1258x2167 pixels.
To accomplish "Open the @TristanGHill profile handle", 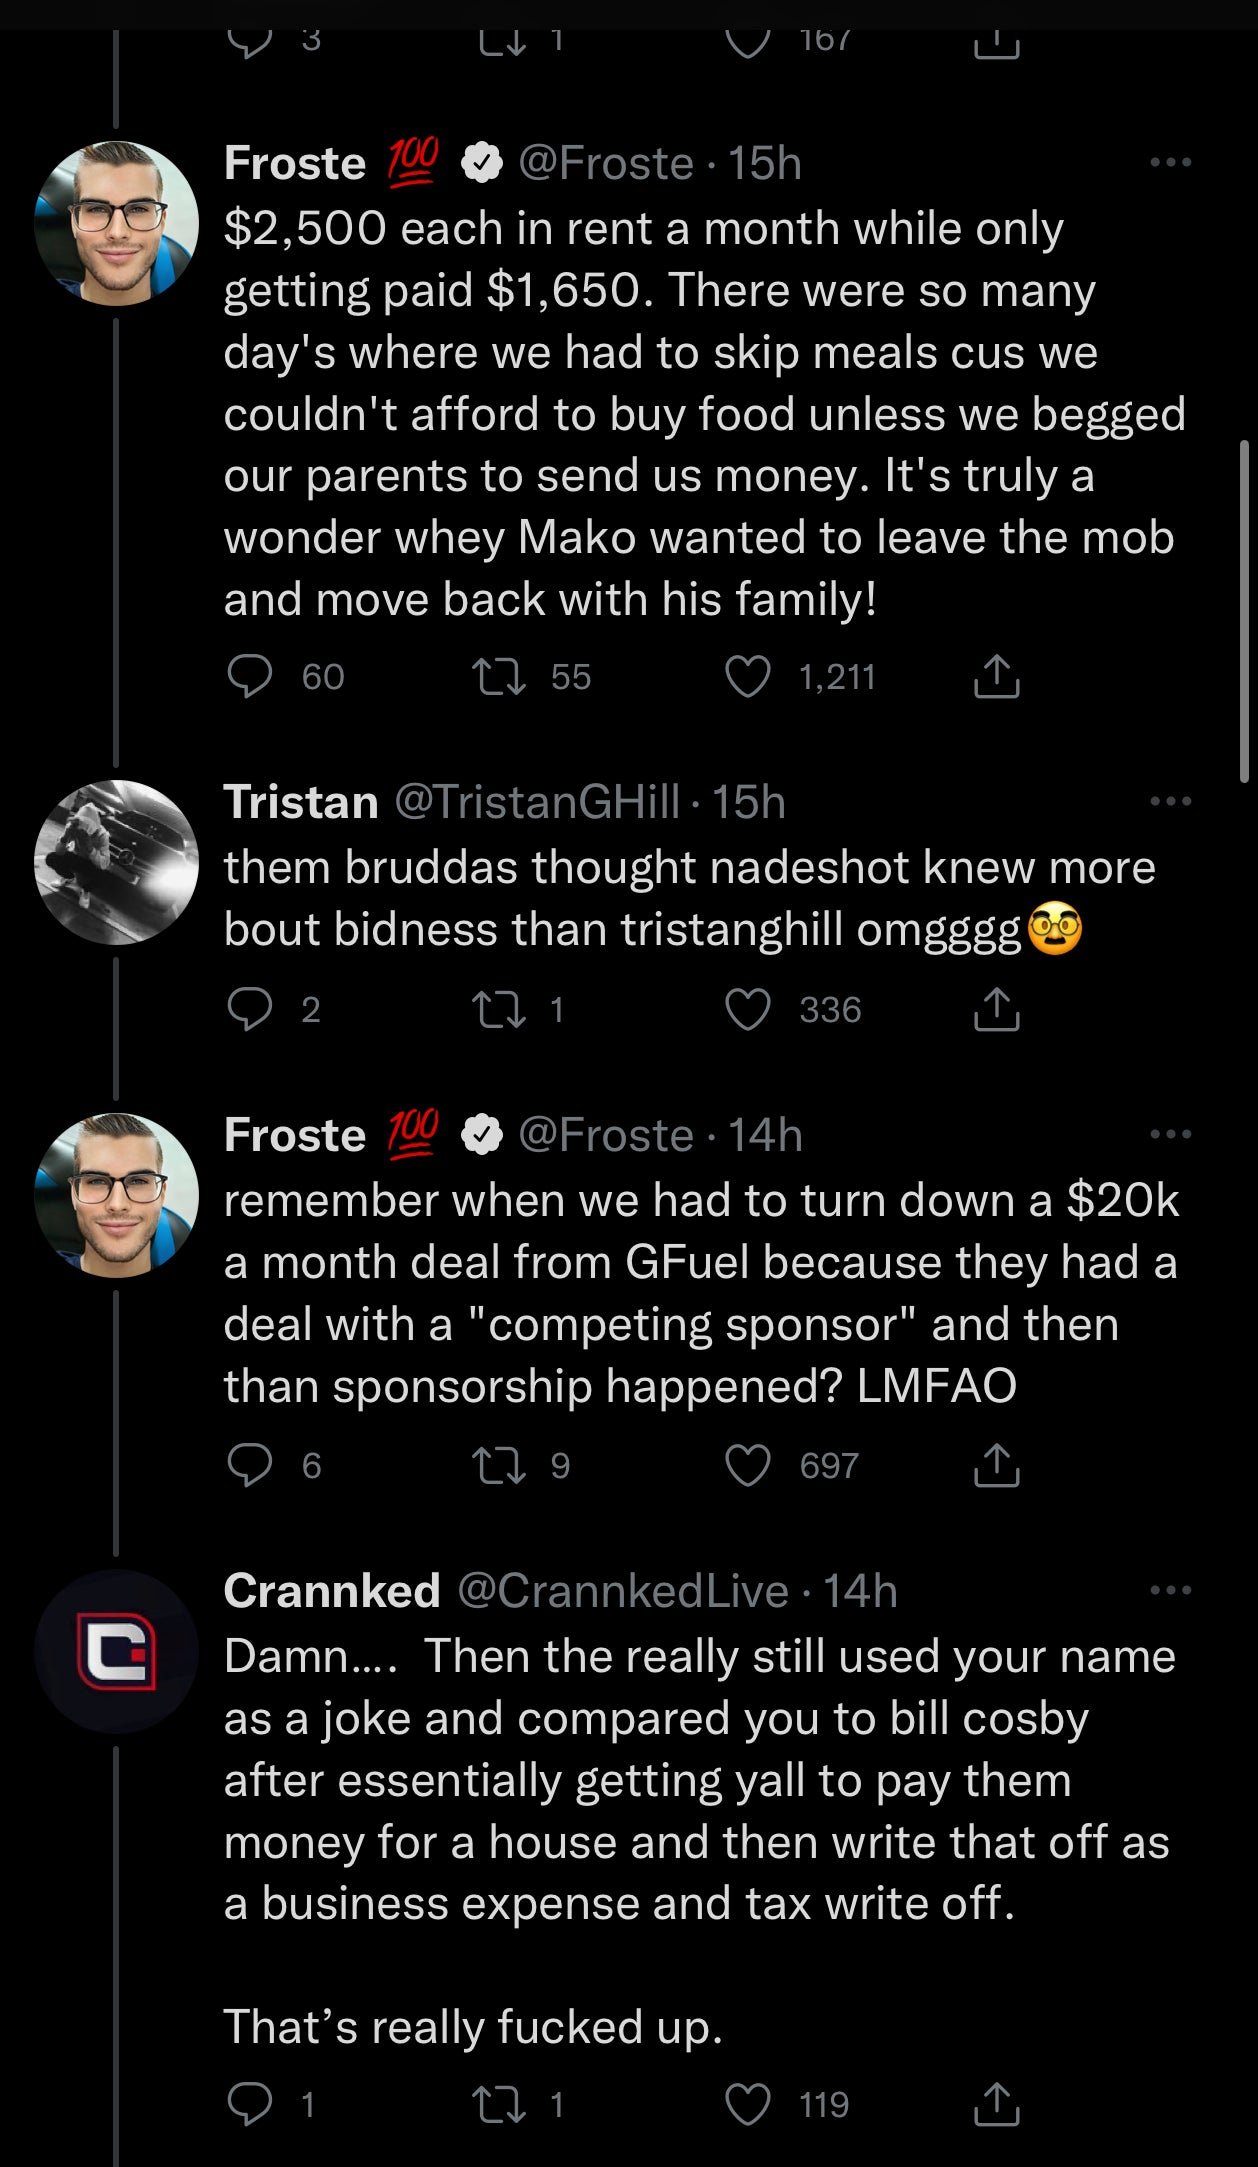I will (537, 802).
